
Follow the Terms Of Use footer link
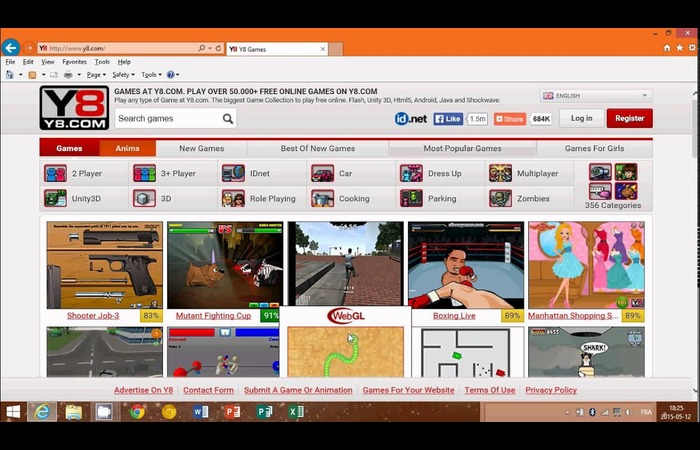pos(490,390)
